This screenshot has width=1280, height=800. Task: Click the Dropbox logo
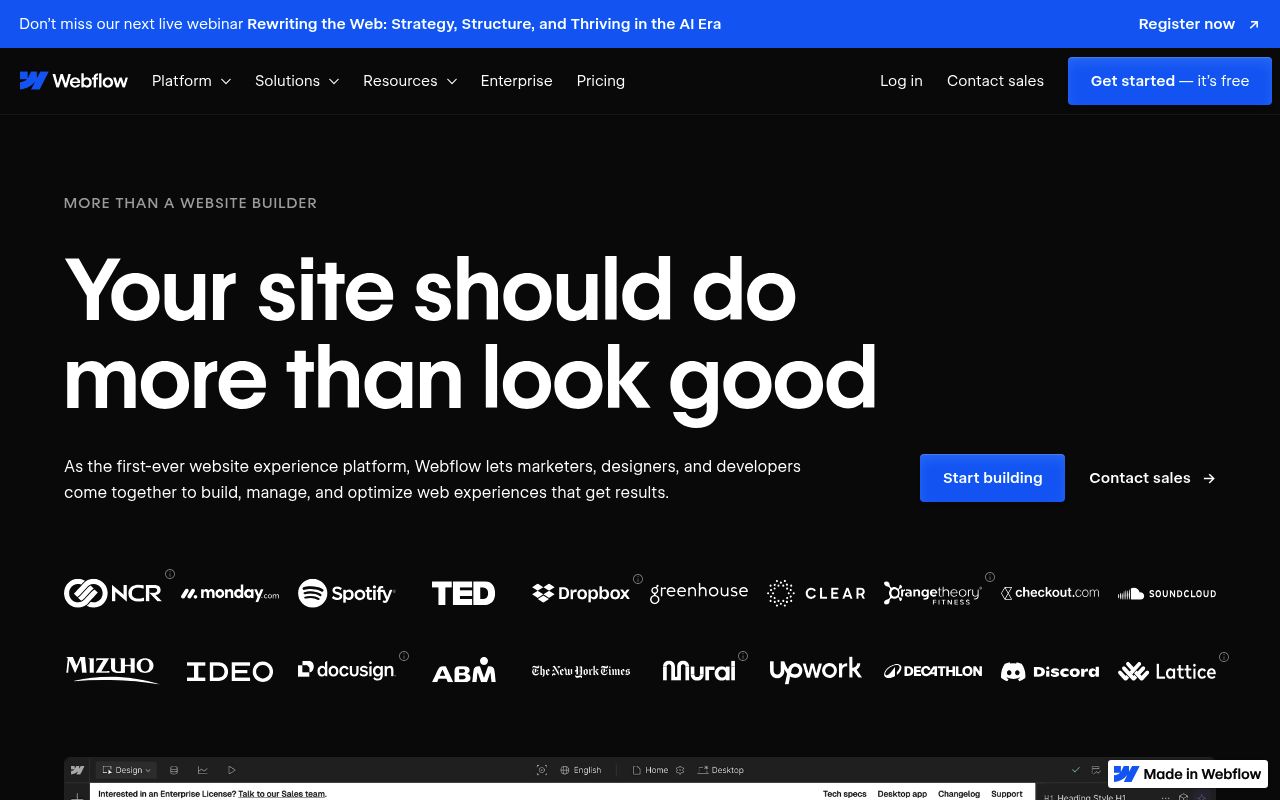581,593
